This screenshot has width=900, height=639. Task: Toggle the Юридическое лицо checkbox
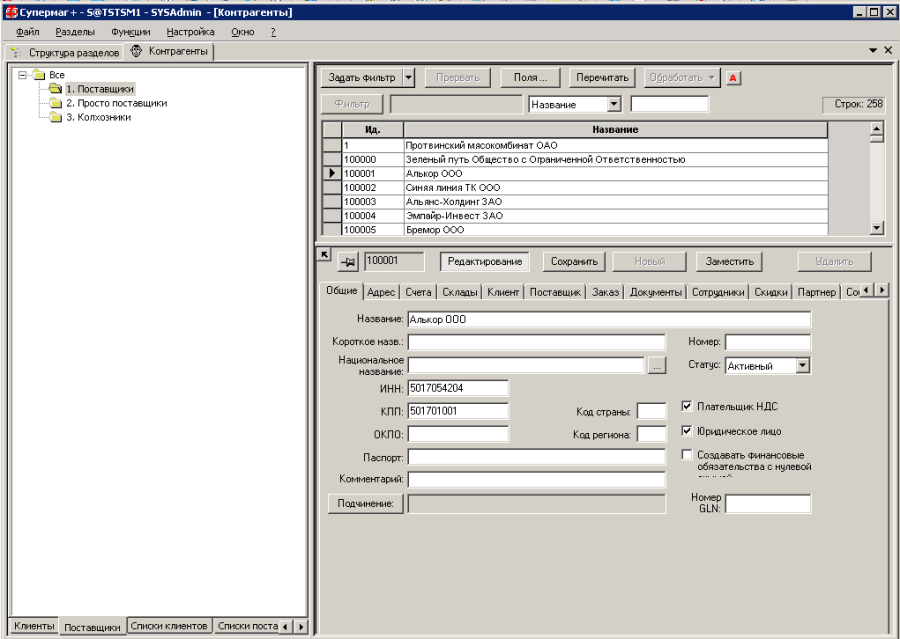click(686, 431)
